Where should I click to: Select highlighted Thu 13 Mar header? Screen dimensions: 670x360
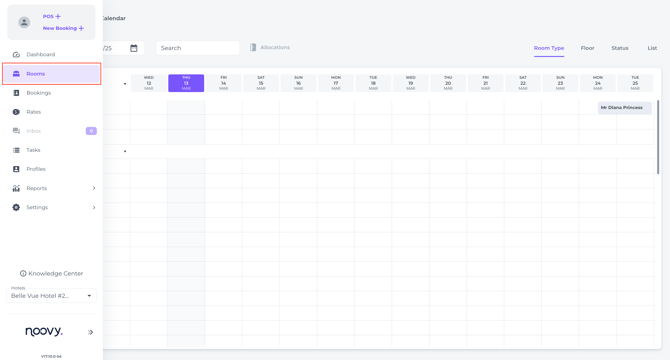coord(186,83)
